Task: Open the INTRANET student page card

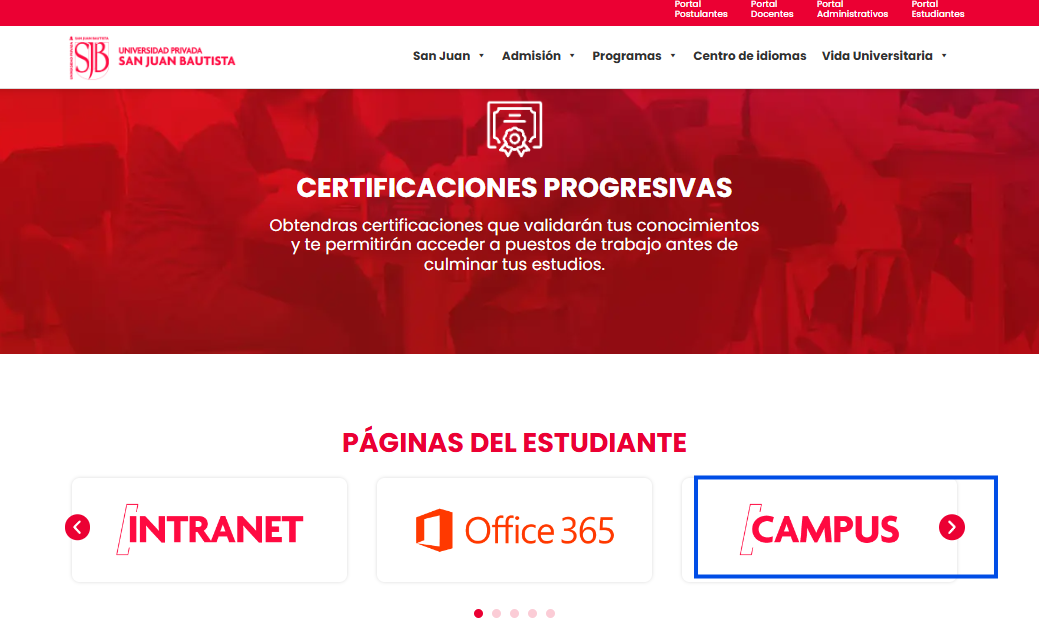Action: point(209,530)
